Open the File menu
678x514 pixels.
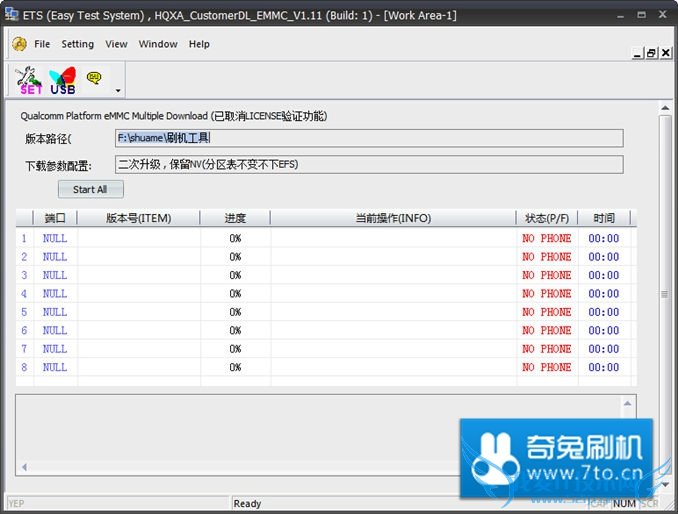42,44
